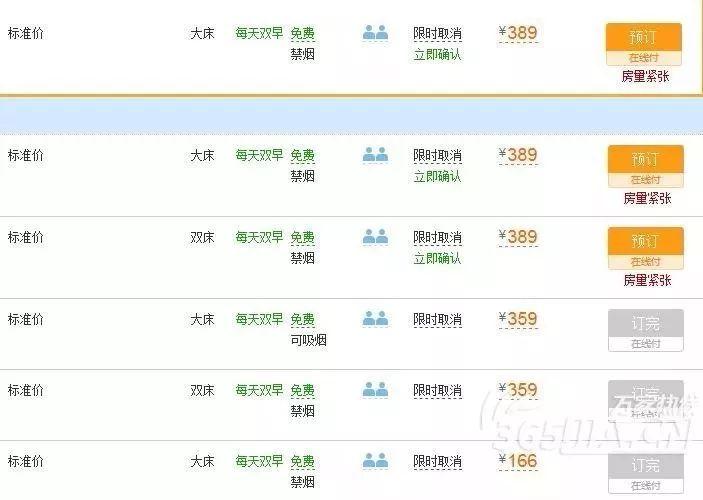
Task: Click the light blue divider bar
Action: pyautogui.click(x=352, y=116)
